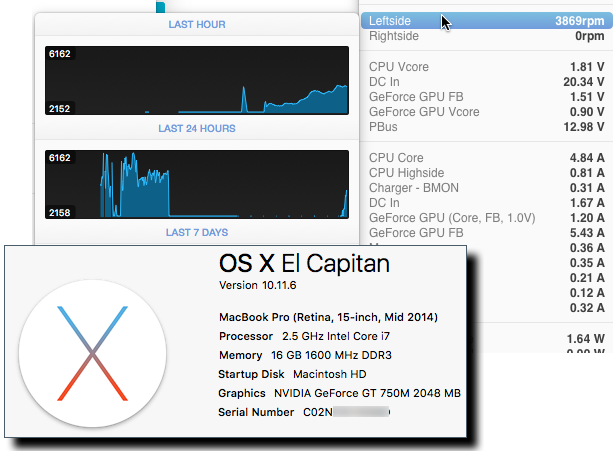The height and width of the screenshot is (451, 613).
Task: Click the 0.21 A current value
Action: point(587,278)
